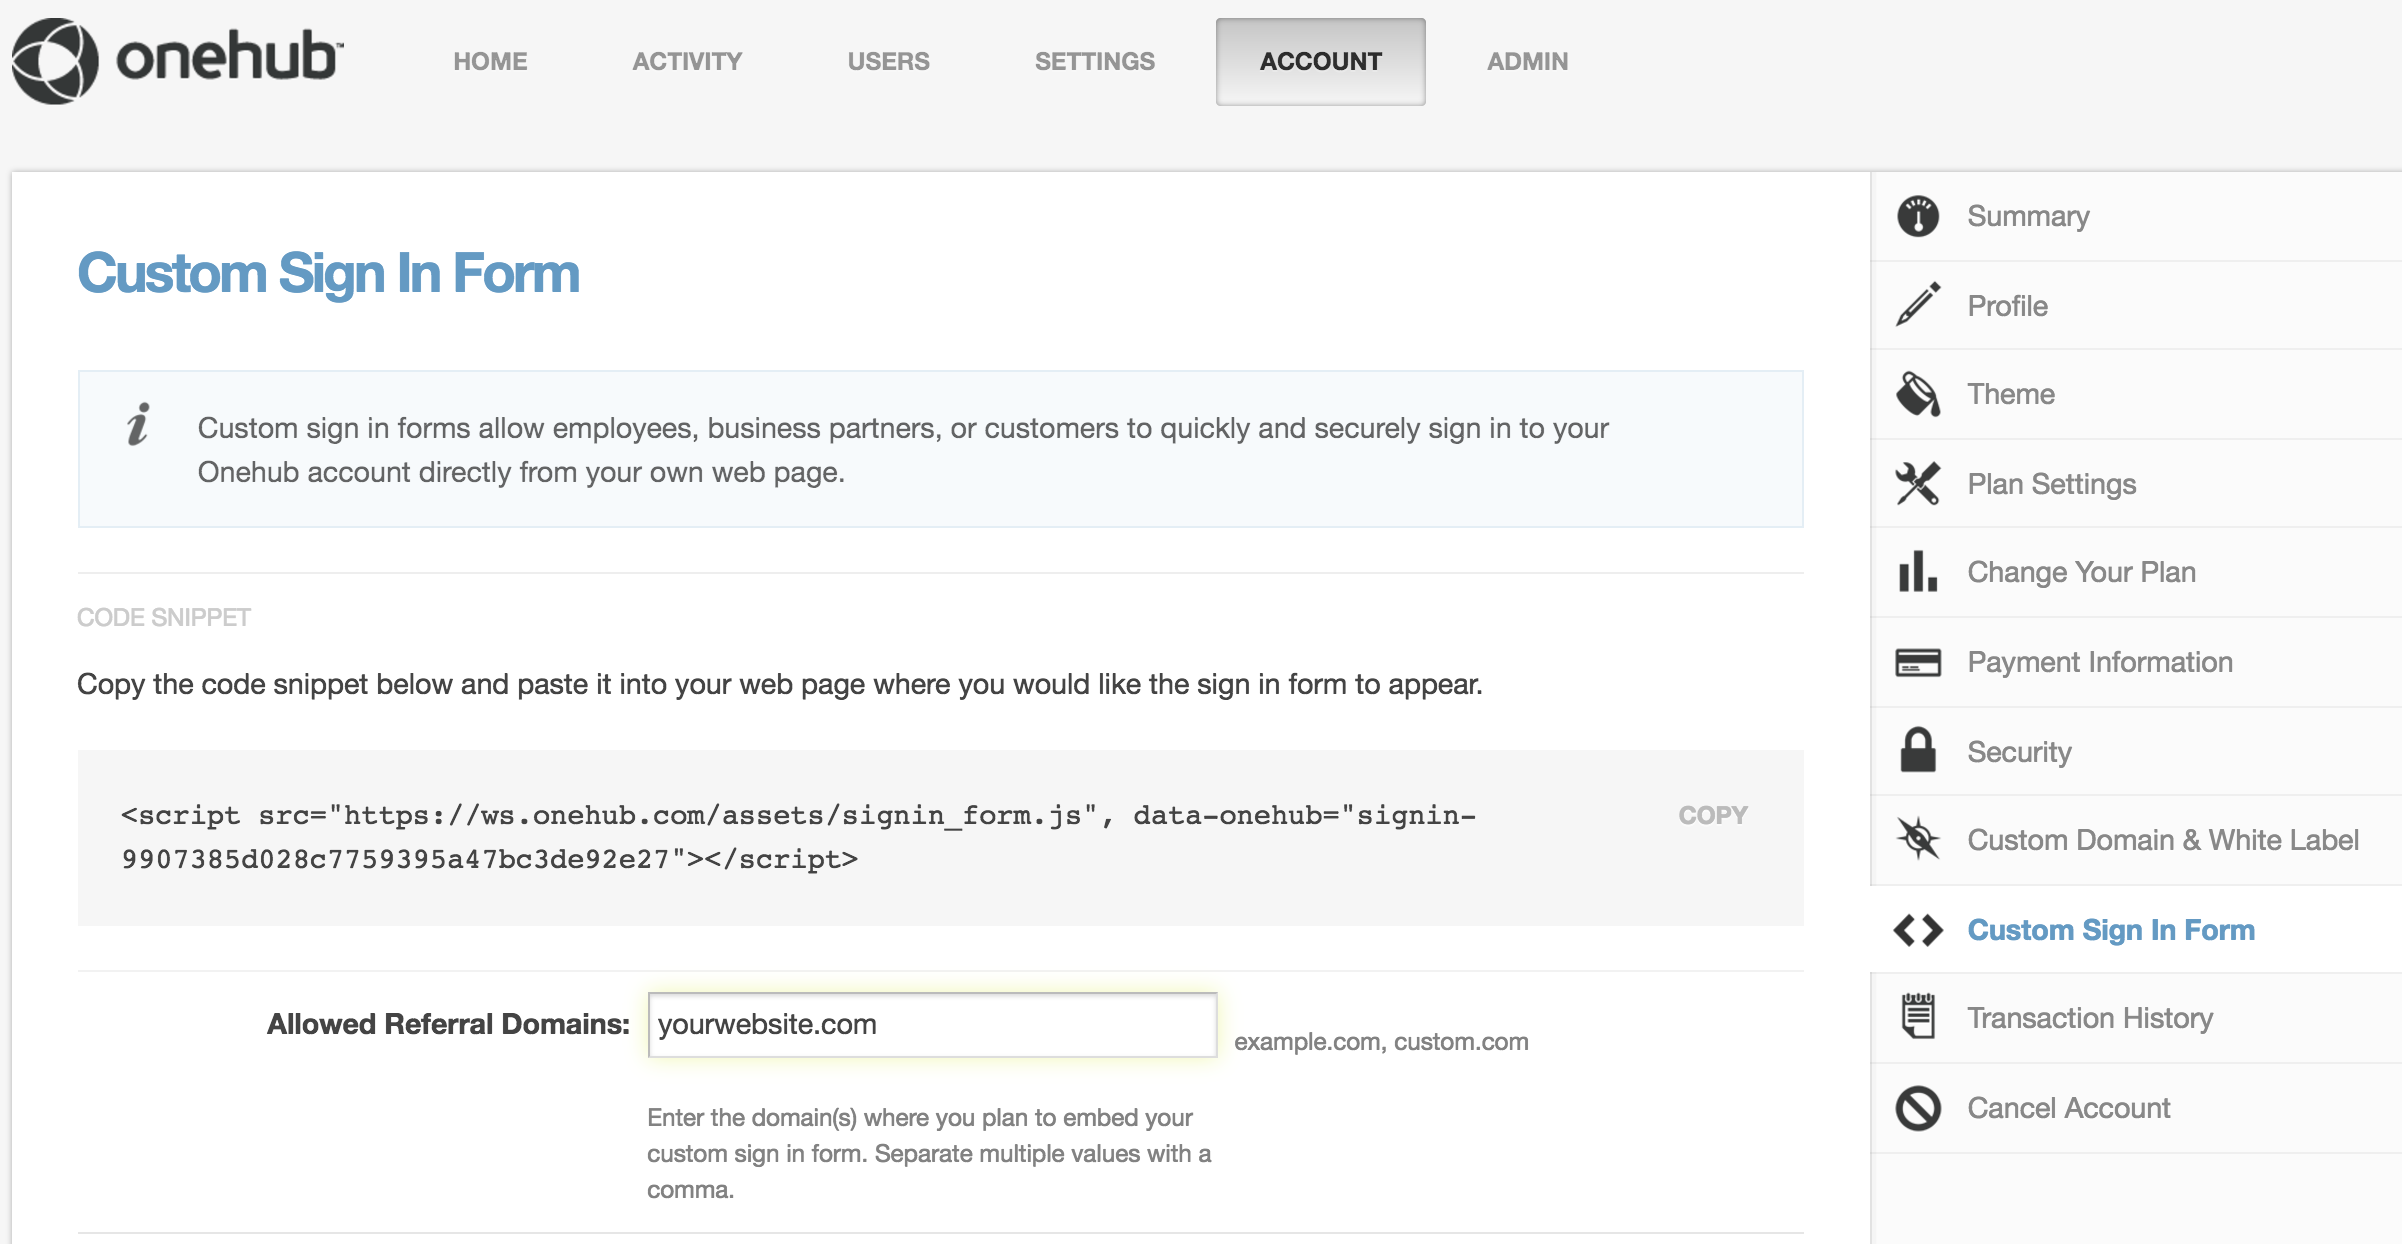Click the SETTINGS navigation tab
The image size is (2402, 1244).
point(1095,60)
